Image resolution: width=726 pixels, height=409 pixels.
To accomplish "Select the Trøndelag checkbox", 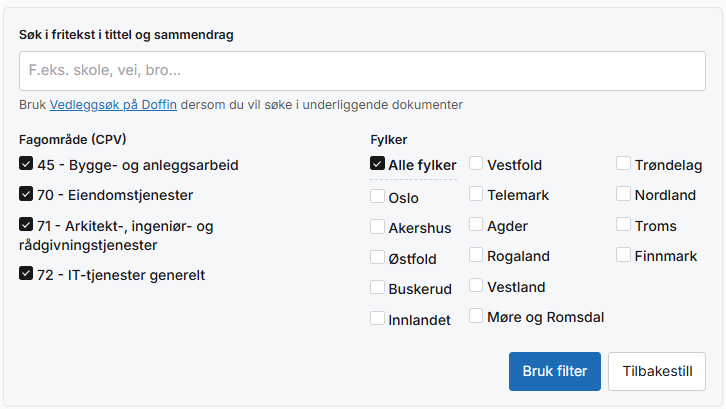I will tap(623, 163).
